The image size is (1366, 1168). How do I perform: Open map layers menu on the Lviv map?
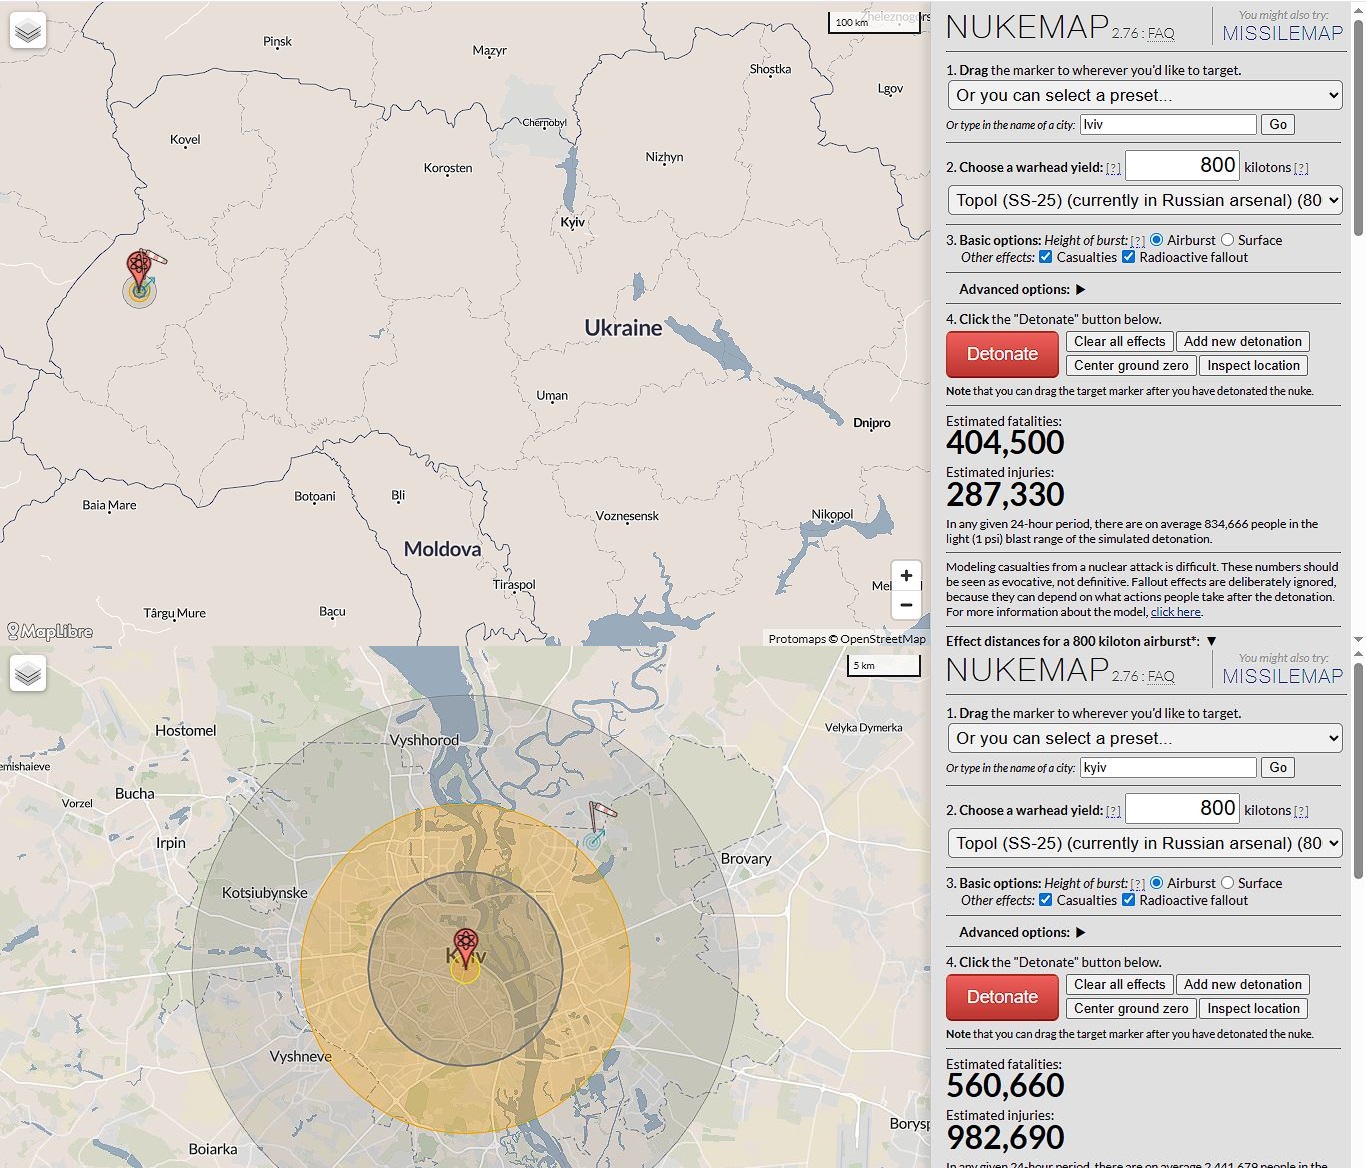pyautogui.click(x=28, y=31)
